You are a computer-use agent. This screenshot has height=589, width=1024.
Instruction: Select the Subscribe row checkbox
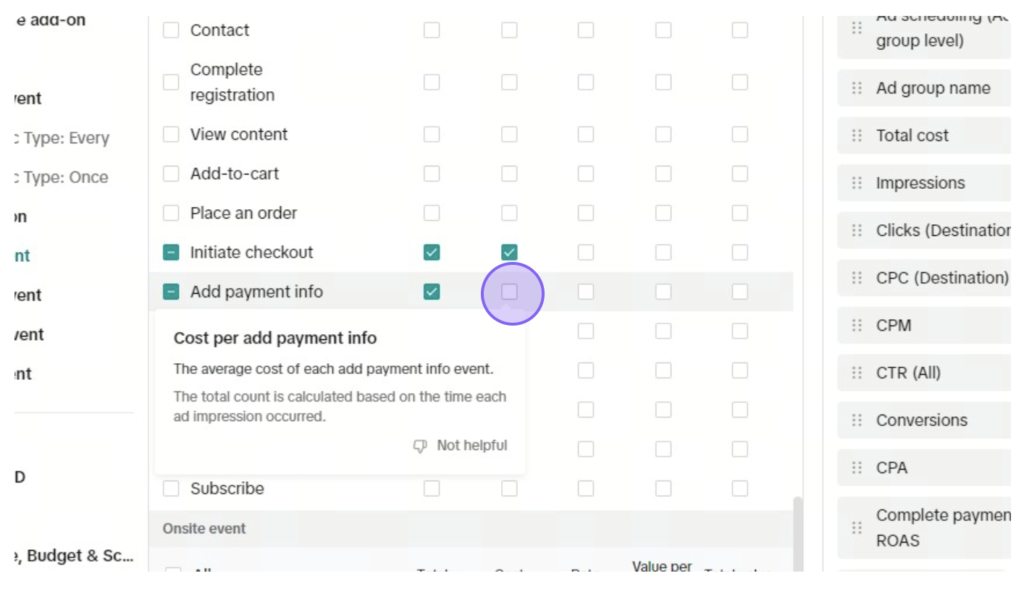(x=171, y=488)
